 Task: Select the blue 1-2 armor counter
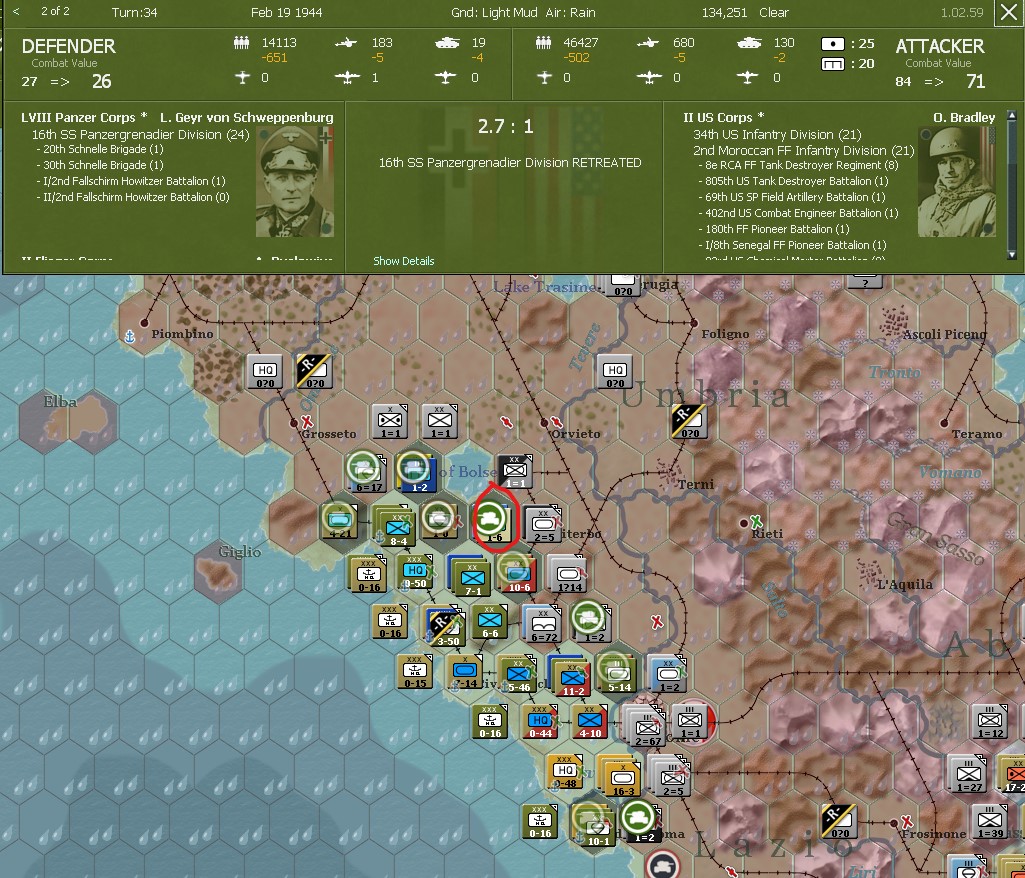[414, 471]
